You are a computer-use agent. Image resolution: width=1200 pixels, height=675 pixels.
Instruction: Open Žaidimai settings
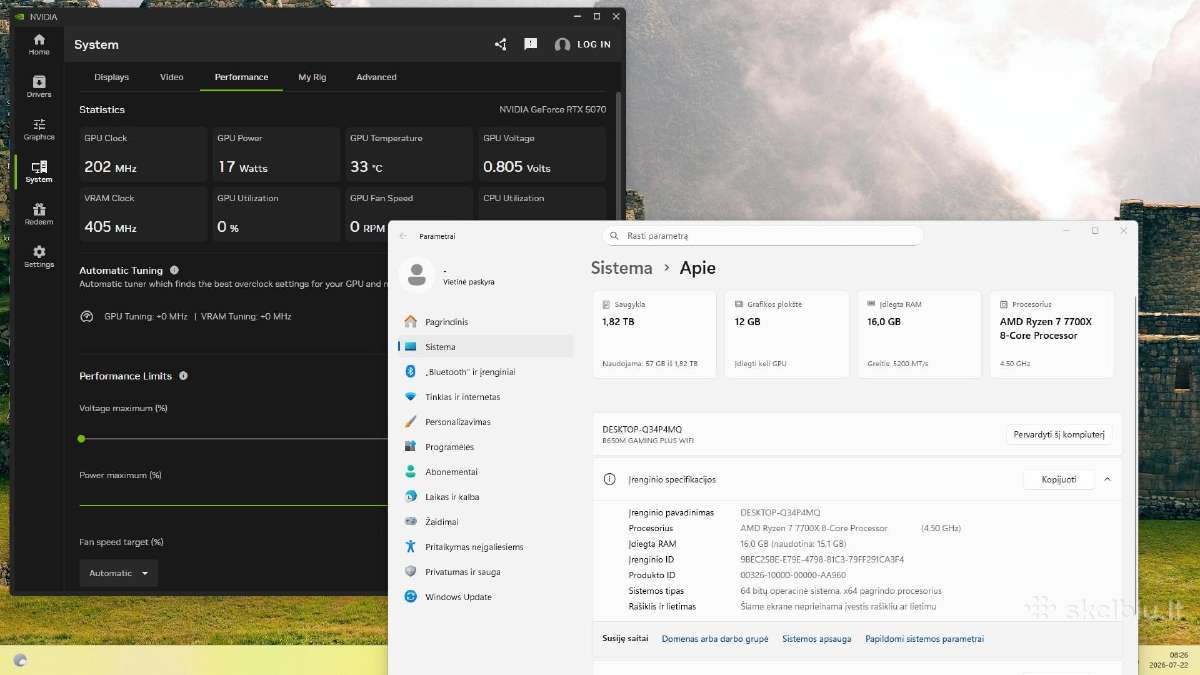(x=485, y=522)
